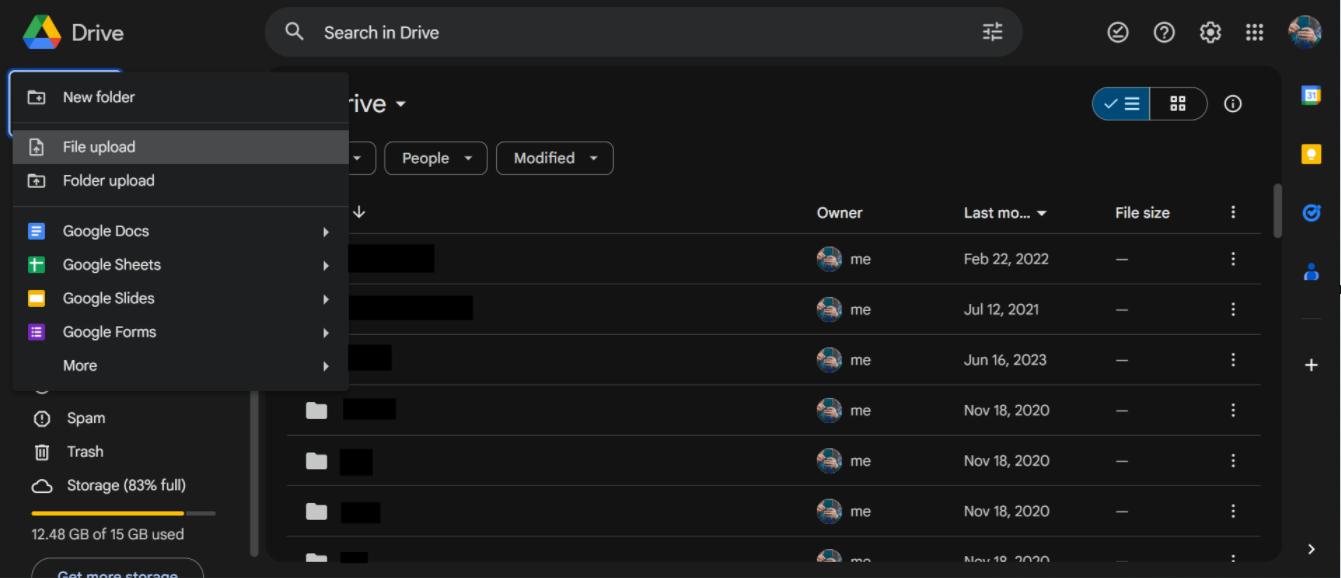Image resolution: width=1341 pixels, height=578 pixels.
Task: Open the My Drive title dropdown arrow
Action: (x=401, y=104)
